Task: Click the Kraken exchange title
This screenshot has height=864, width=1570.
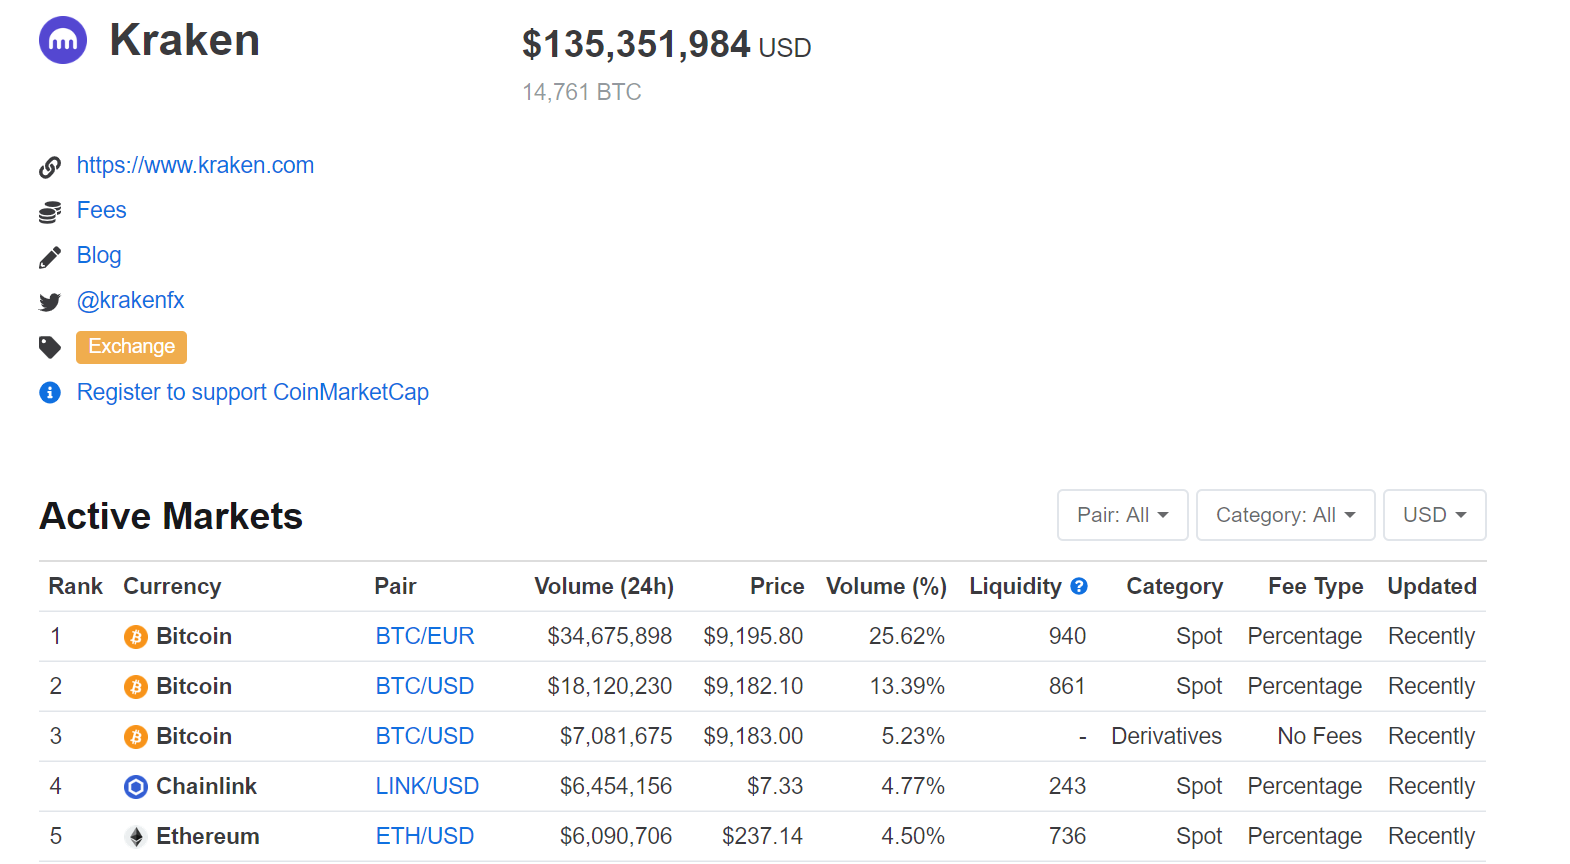Action: point(185,40)
